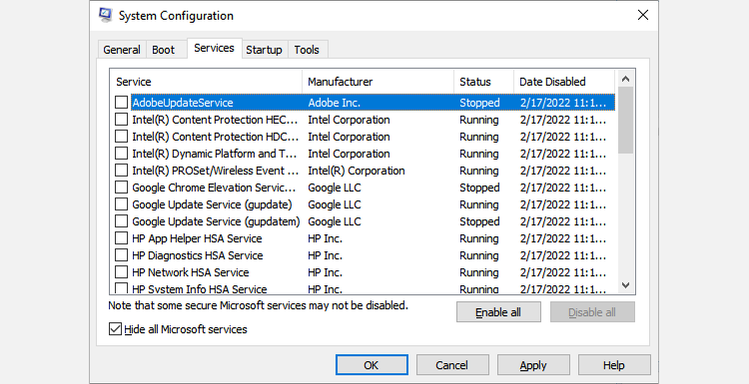The height and width of the screenshot is (384, 749).
Task: Click the greyed Disable all button
Action: (x=592, y=312)
